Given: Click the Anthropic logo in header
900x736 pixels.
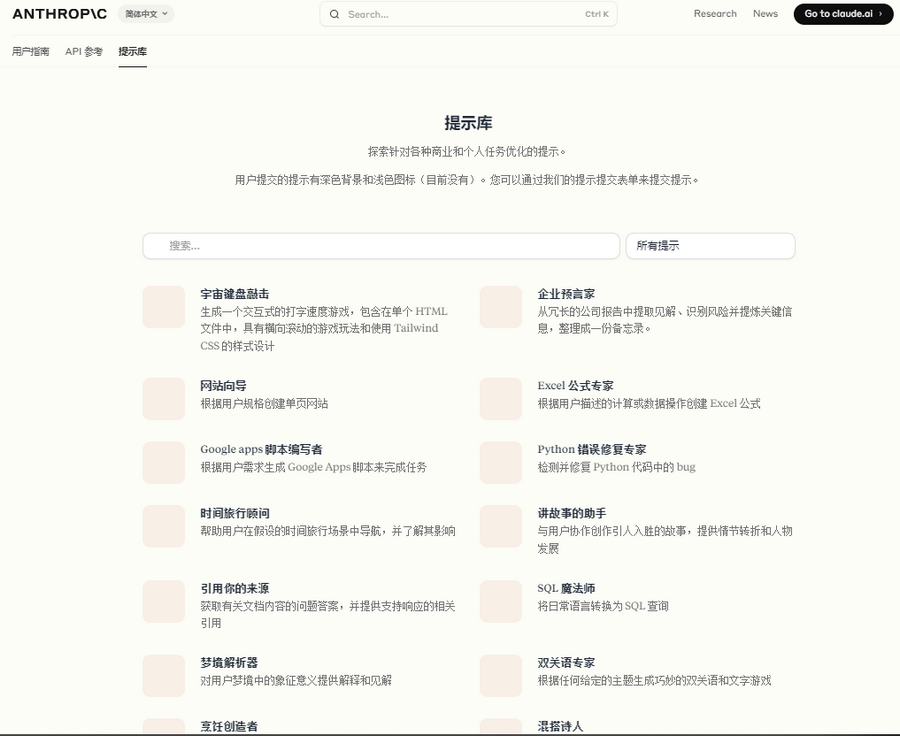Looking at the screenshot, I should point(59,14).
